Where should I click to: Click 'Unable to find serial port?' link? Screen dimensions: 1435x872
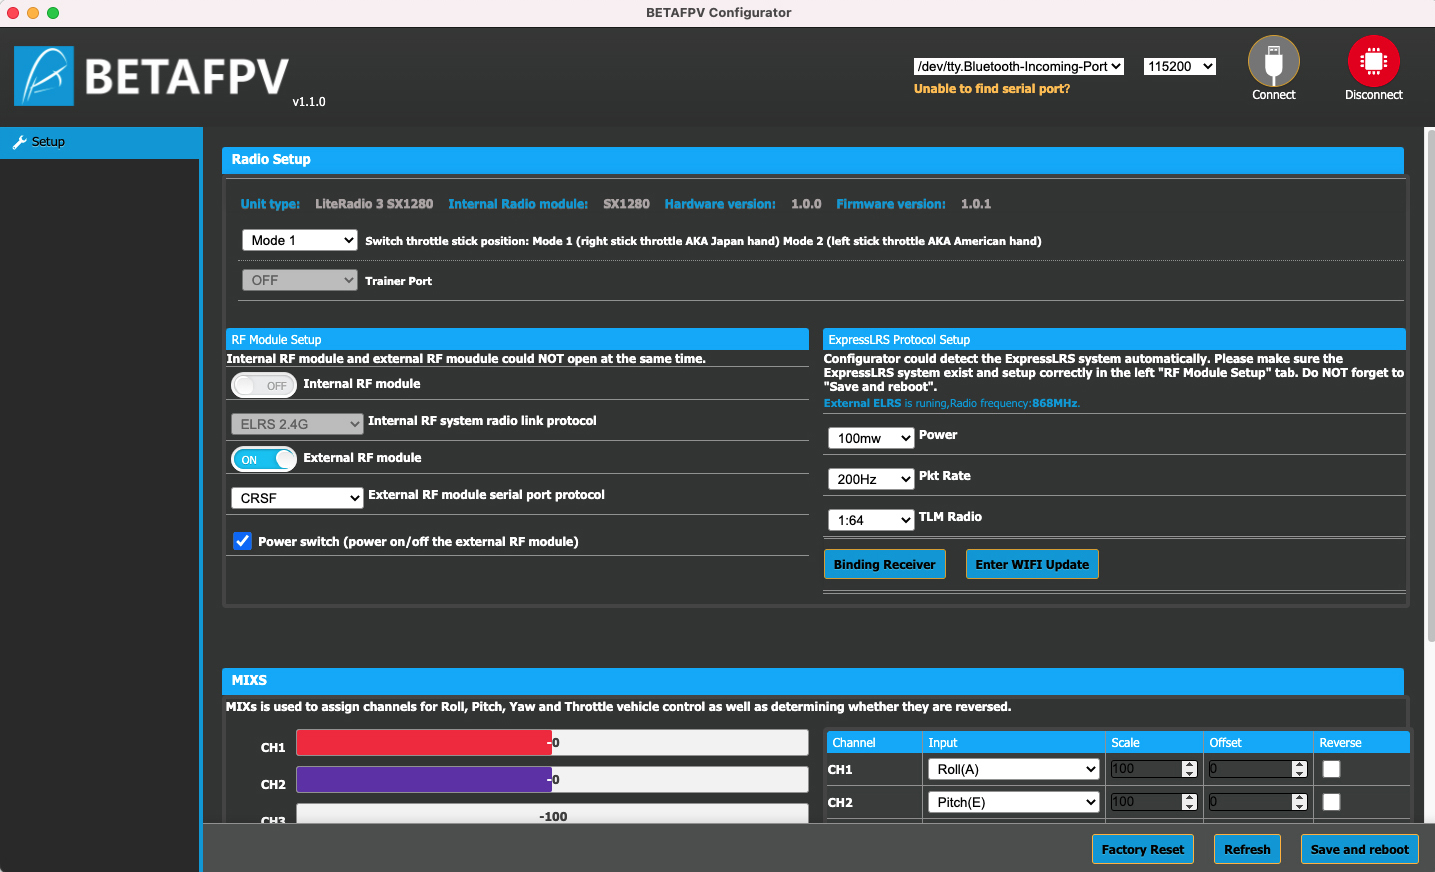tap(992, 89)
